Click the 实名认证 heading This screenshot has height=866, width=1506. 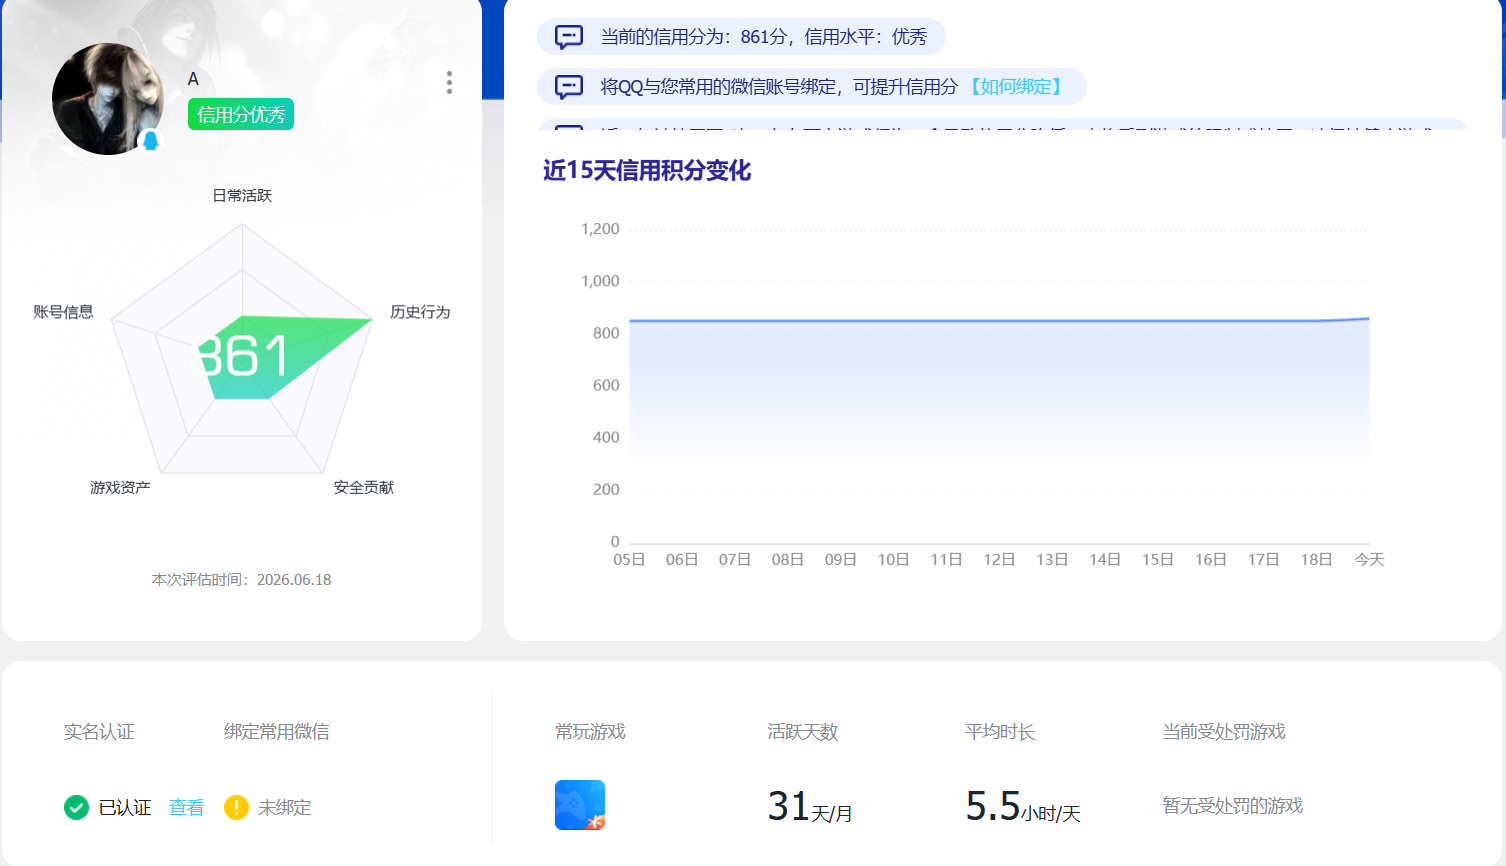point(99,732)
